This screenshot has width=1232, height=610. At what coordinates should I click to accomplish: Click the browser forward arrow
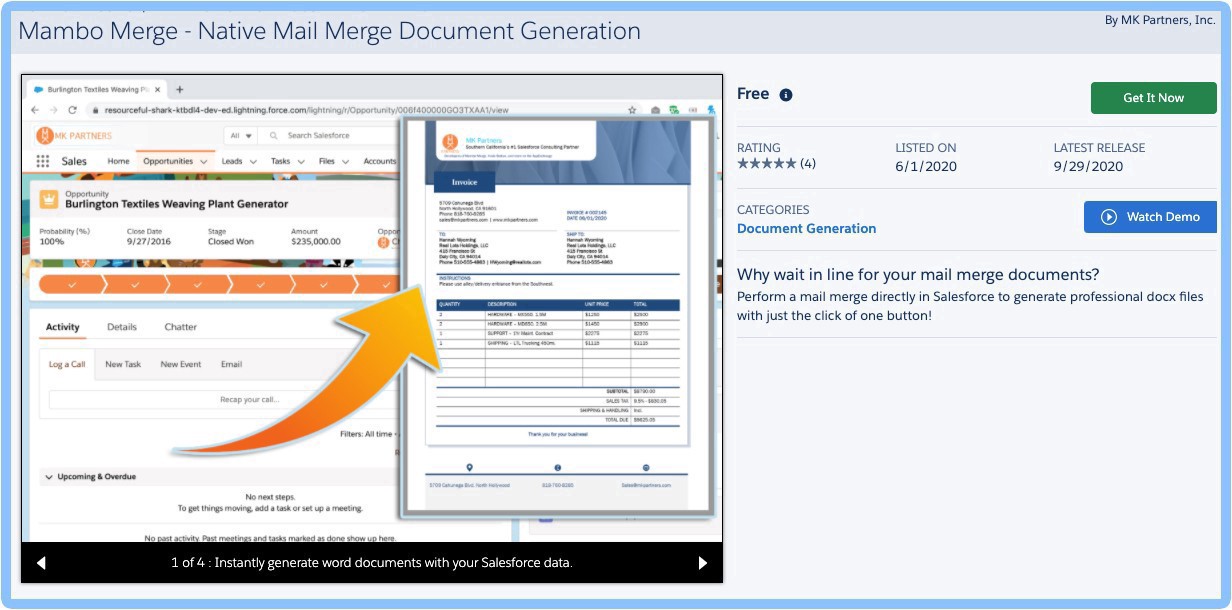[x=54, y=110]
